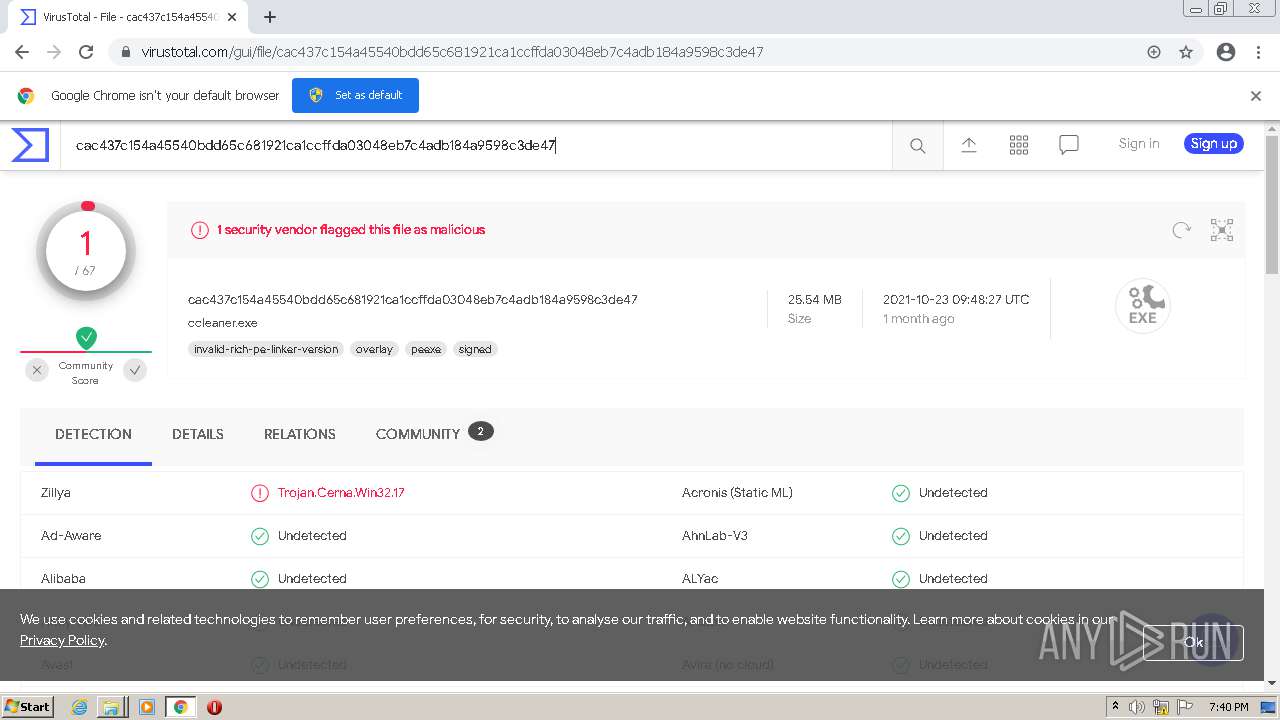This screenshot has height=720, width=1280.
Task: Click the browser back arrow
Action: [x=22, y=52]
